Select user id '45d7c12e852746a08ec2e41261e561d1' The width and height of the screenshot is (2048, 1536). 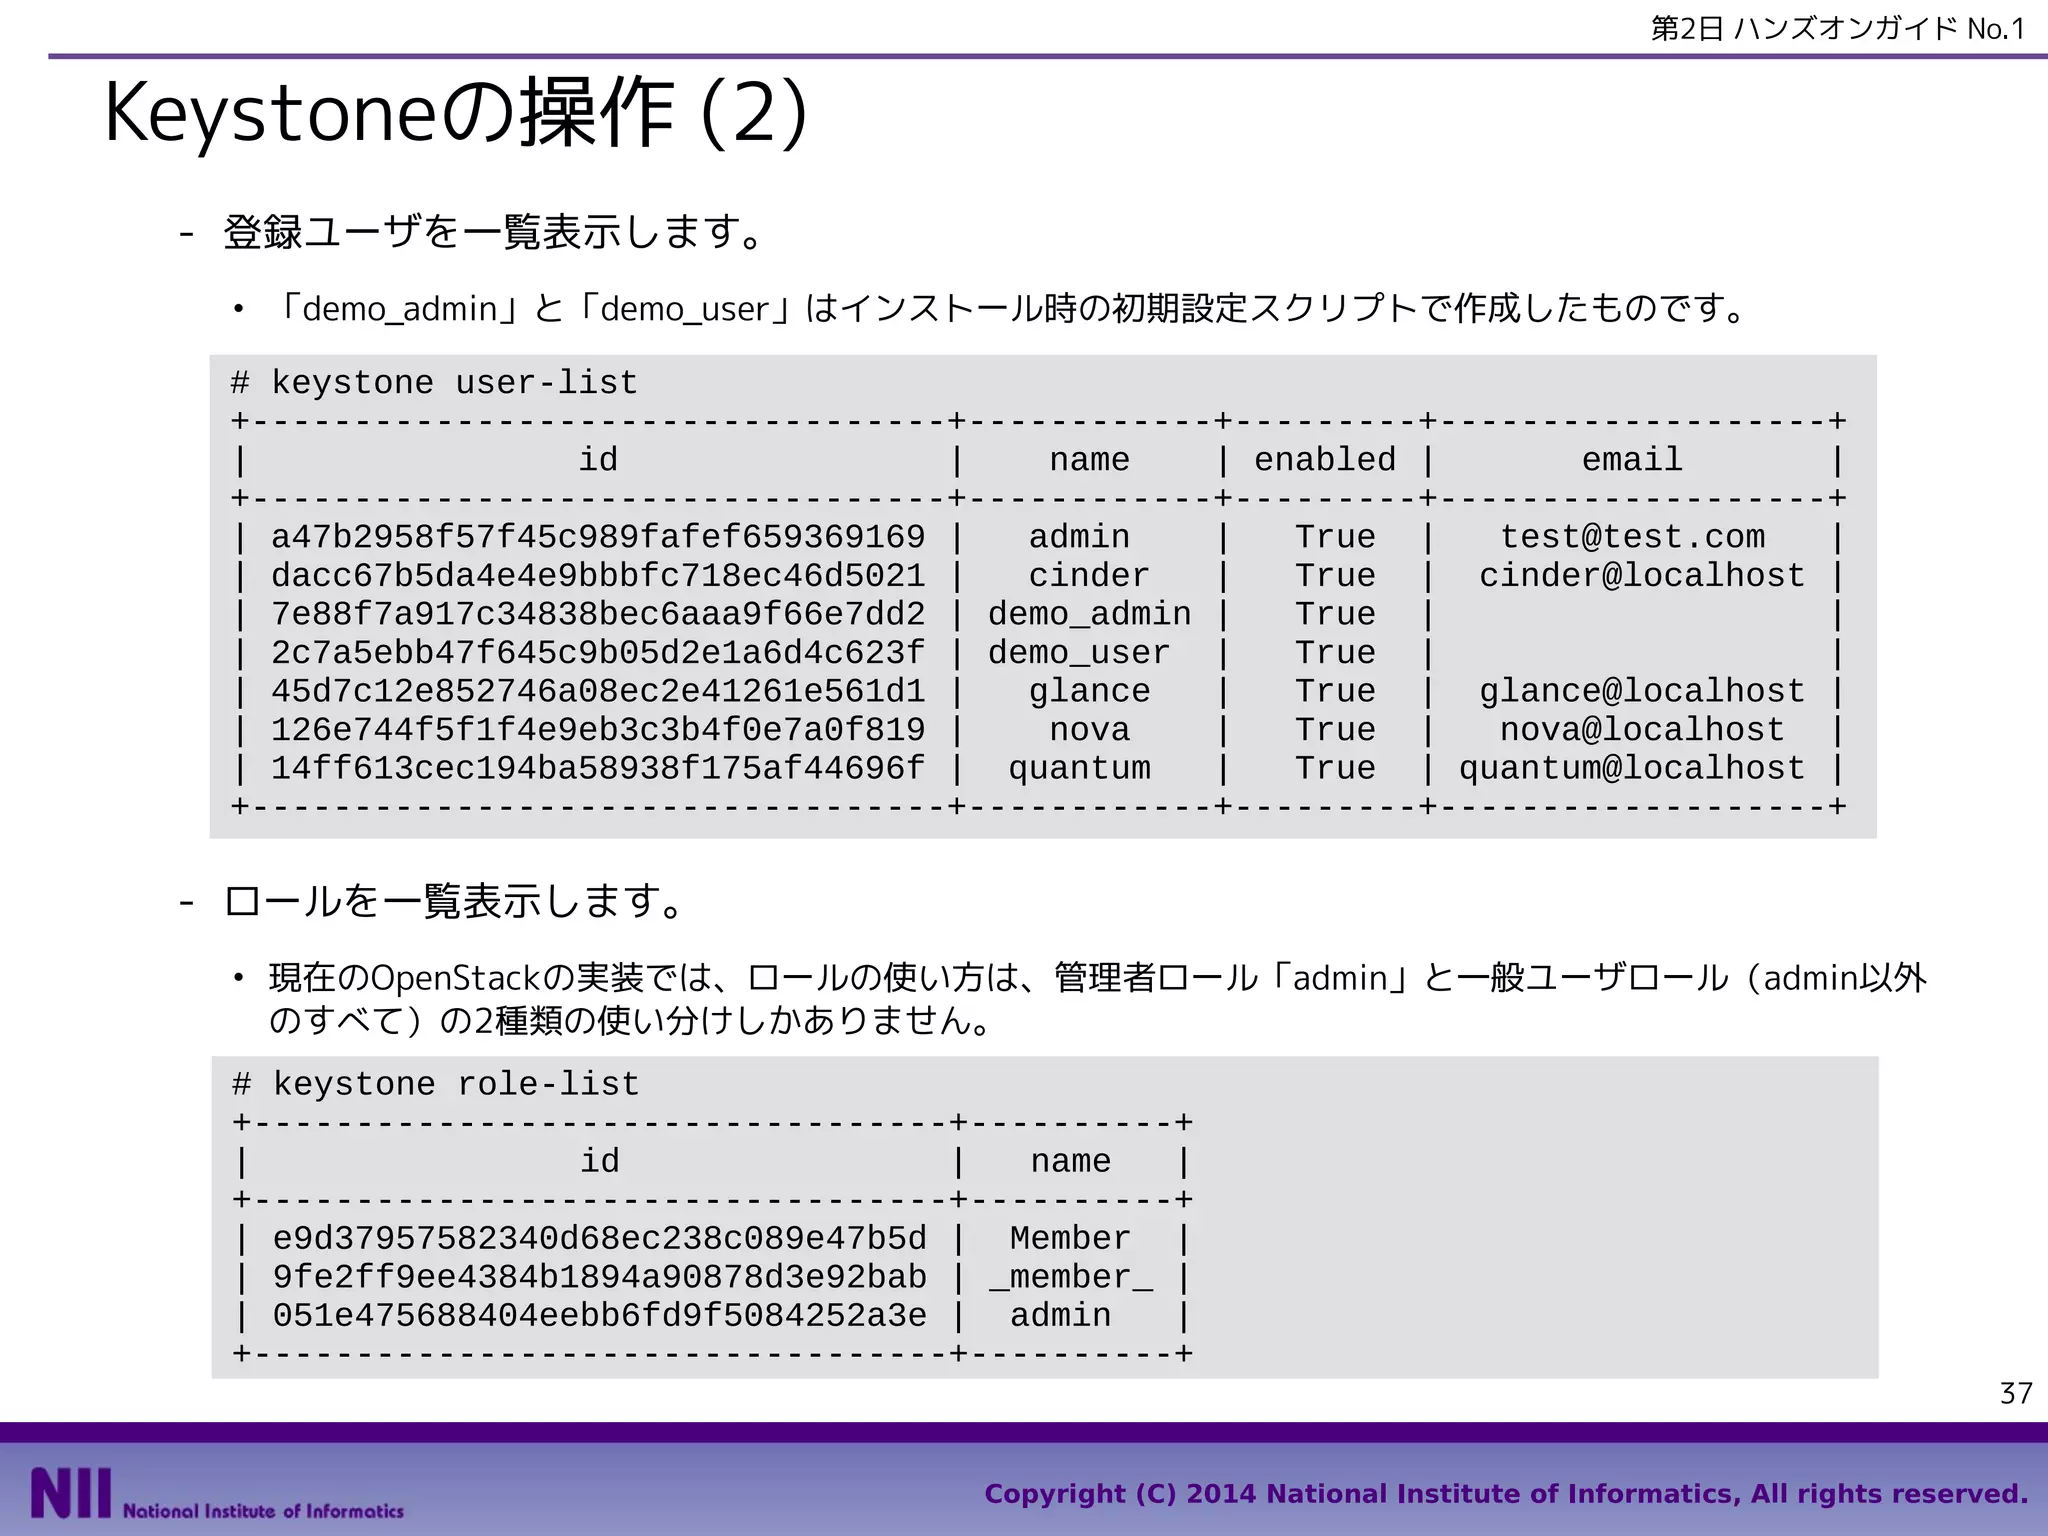pyautogui.click(x=598, y=691)
